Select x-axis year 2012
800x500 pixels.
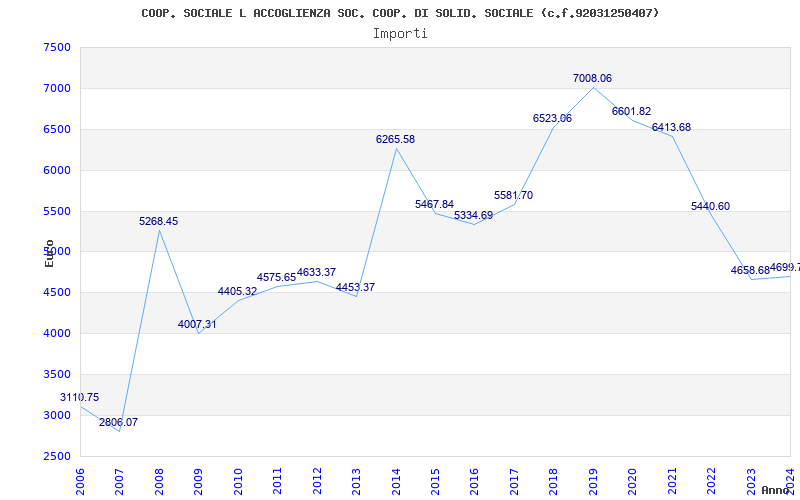coord(316,481)
